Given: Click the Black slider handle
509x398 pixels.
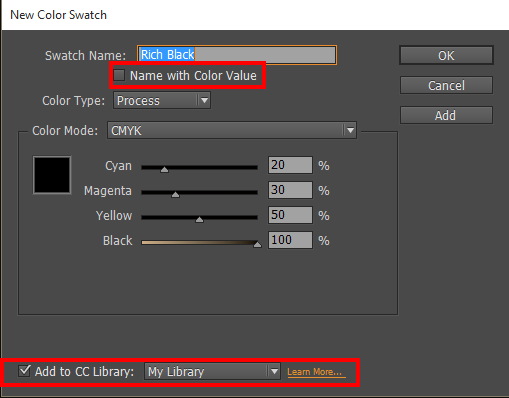Looking at the screenshot, I should (257, 245).
